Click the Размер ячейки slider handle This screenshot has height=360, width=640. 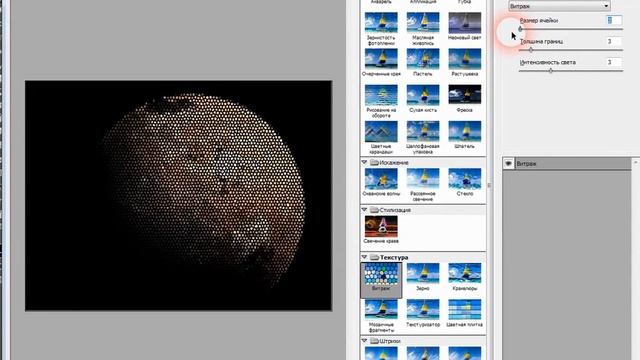[520, 29]
